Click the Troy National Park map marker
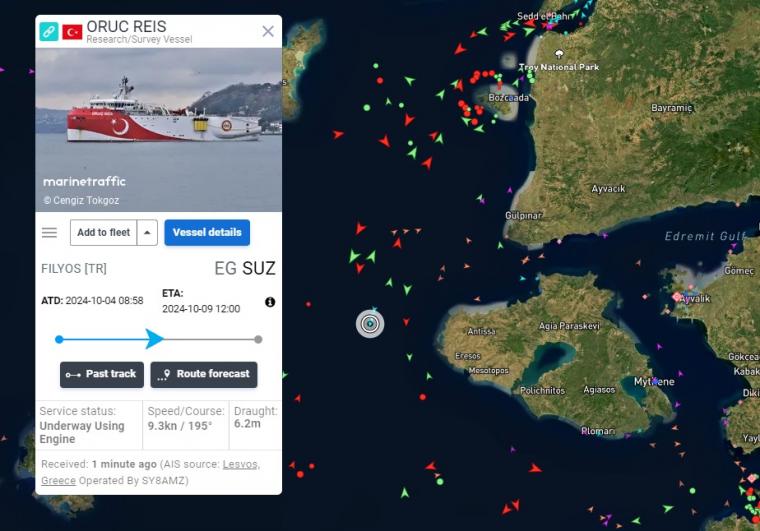 [x=559, y=53]
